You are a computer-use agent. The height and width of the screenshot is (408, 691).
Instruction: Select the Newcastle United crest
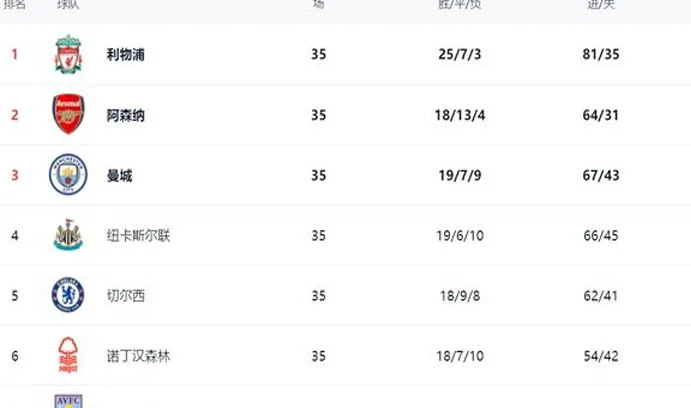pos(68,235)
